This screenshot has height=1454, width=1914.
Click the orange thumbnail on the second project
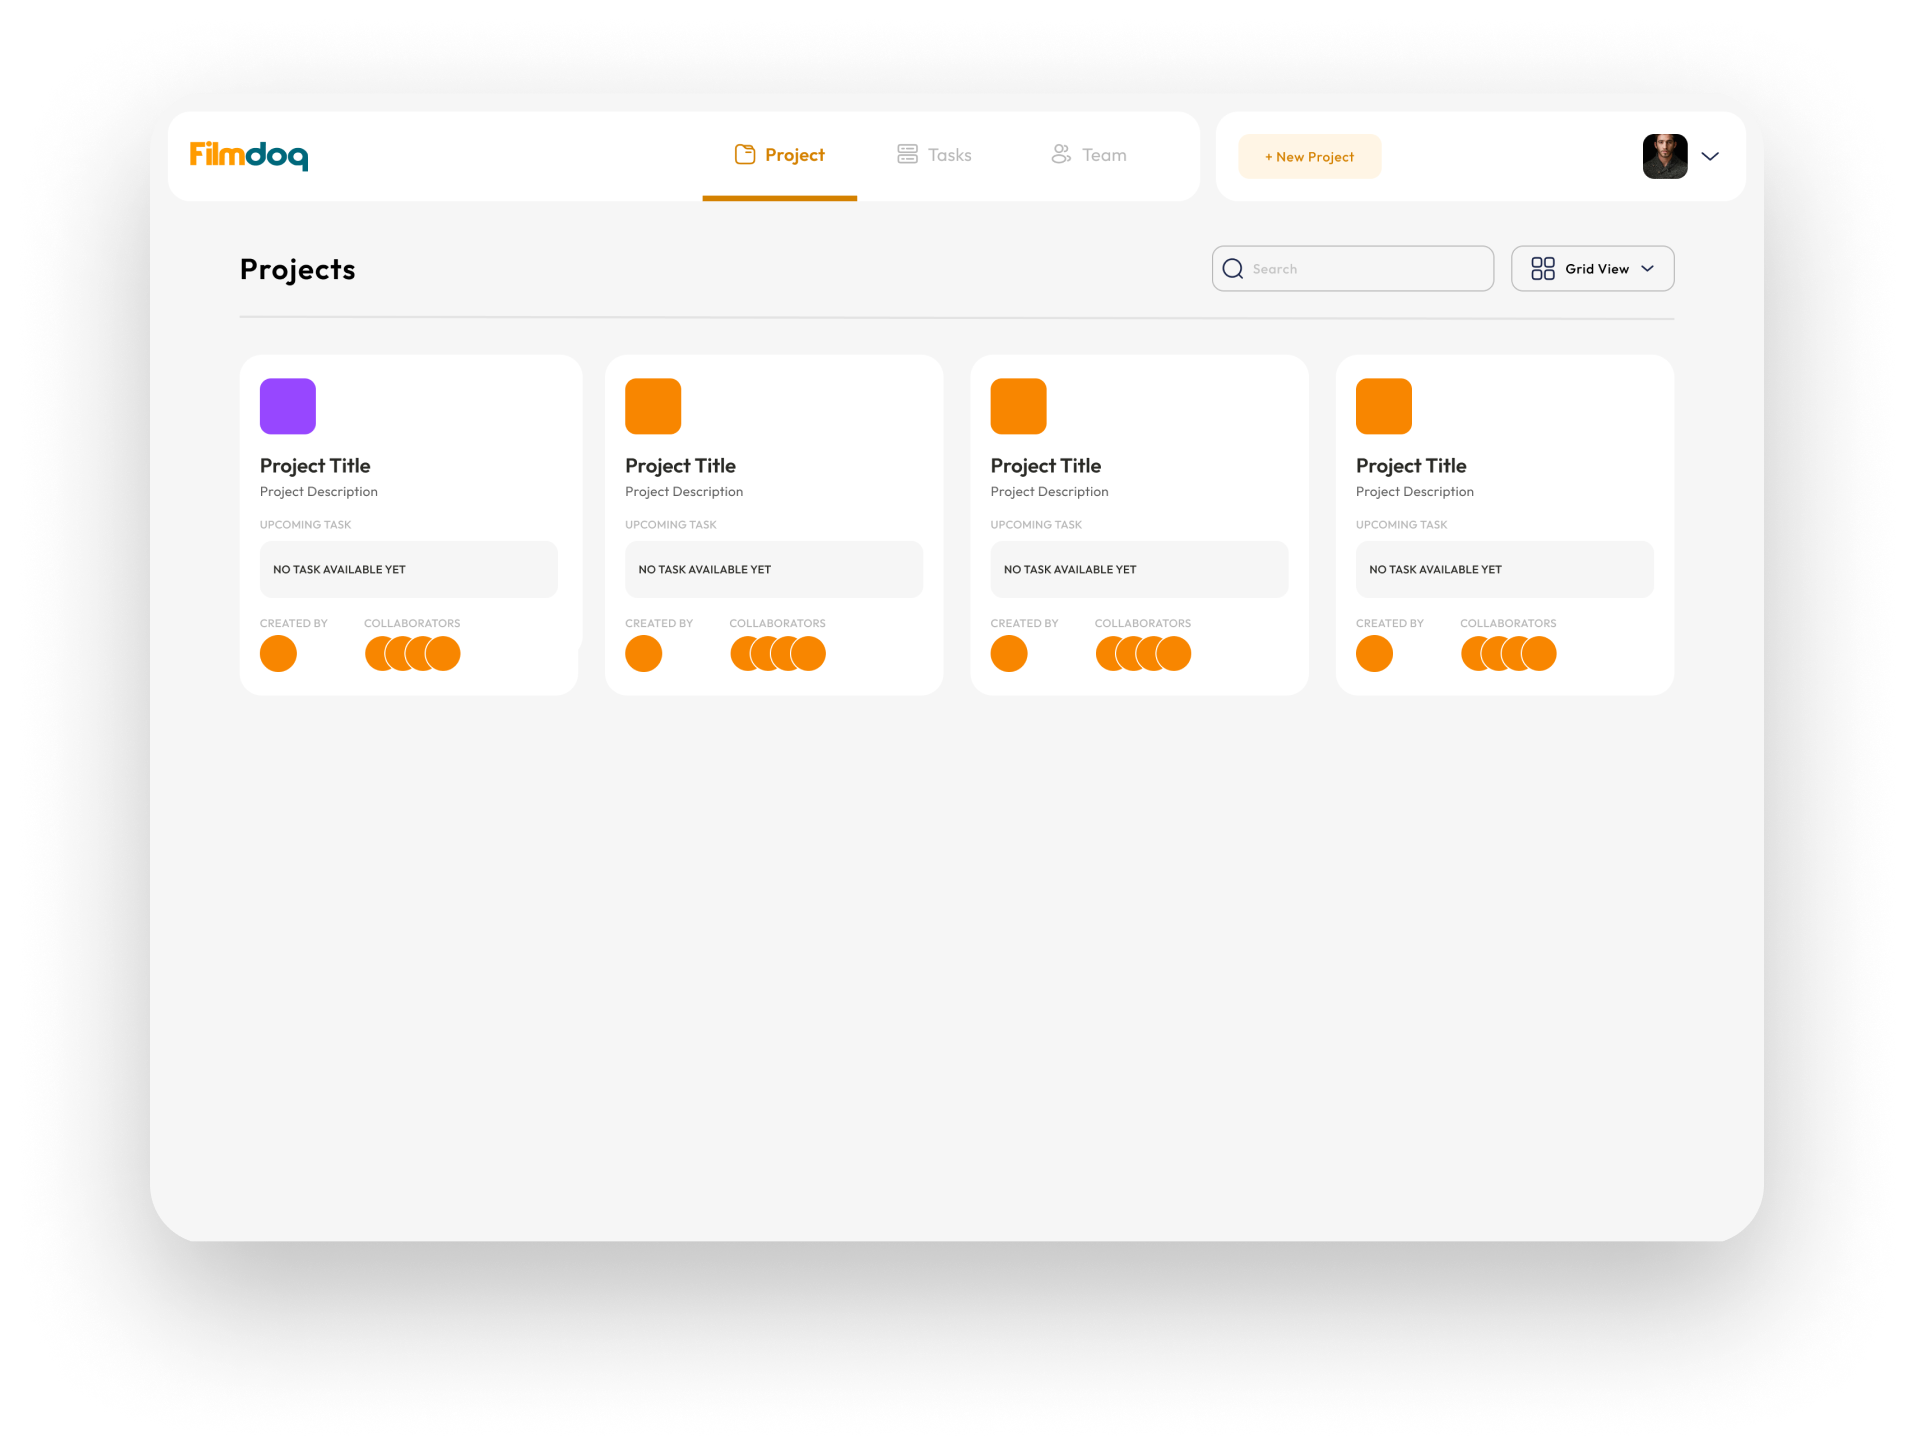(x=652, y=406)
